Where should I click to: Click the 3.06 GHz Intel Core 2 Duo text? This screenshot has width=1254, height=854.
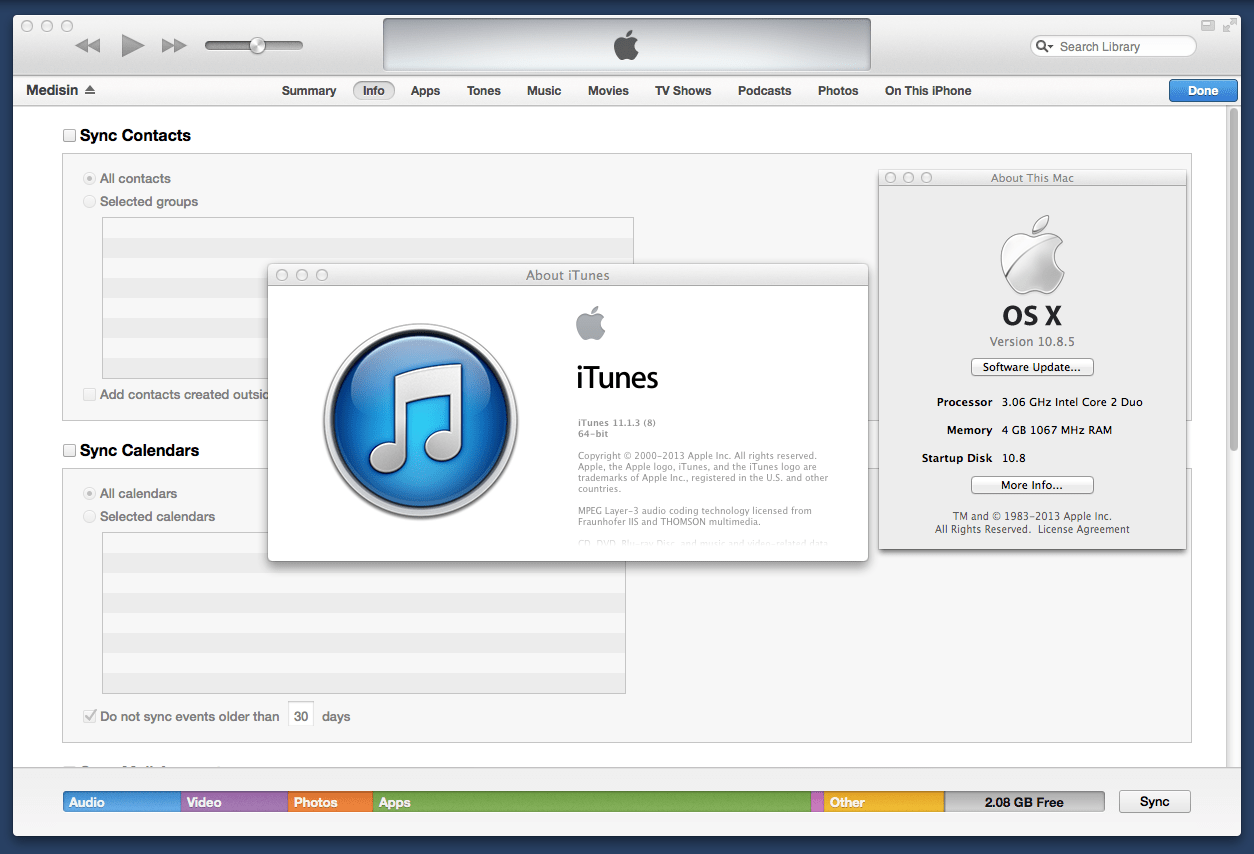pos(1072,402)
